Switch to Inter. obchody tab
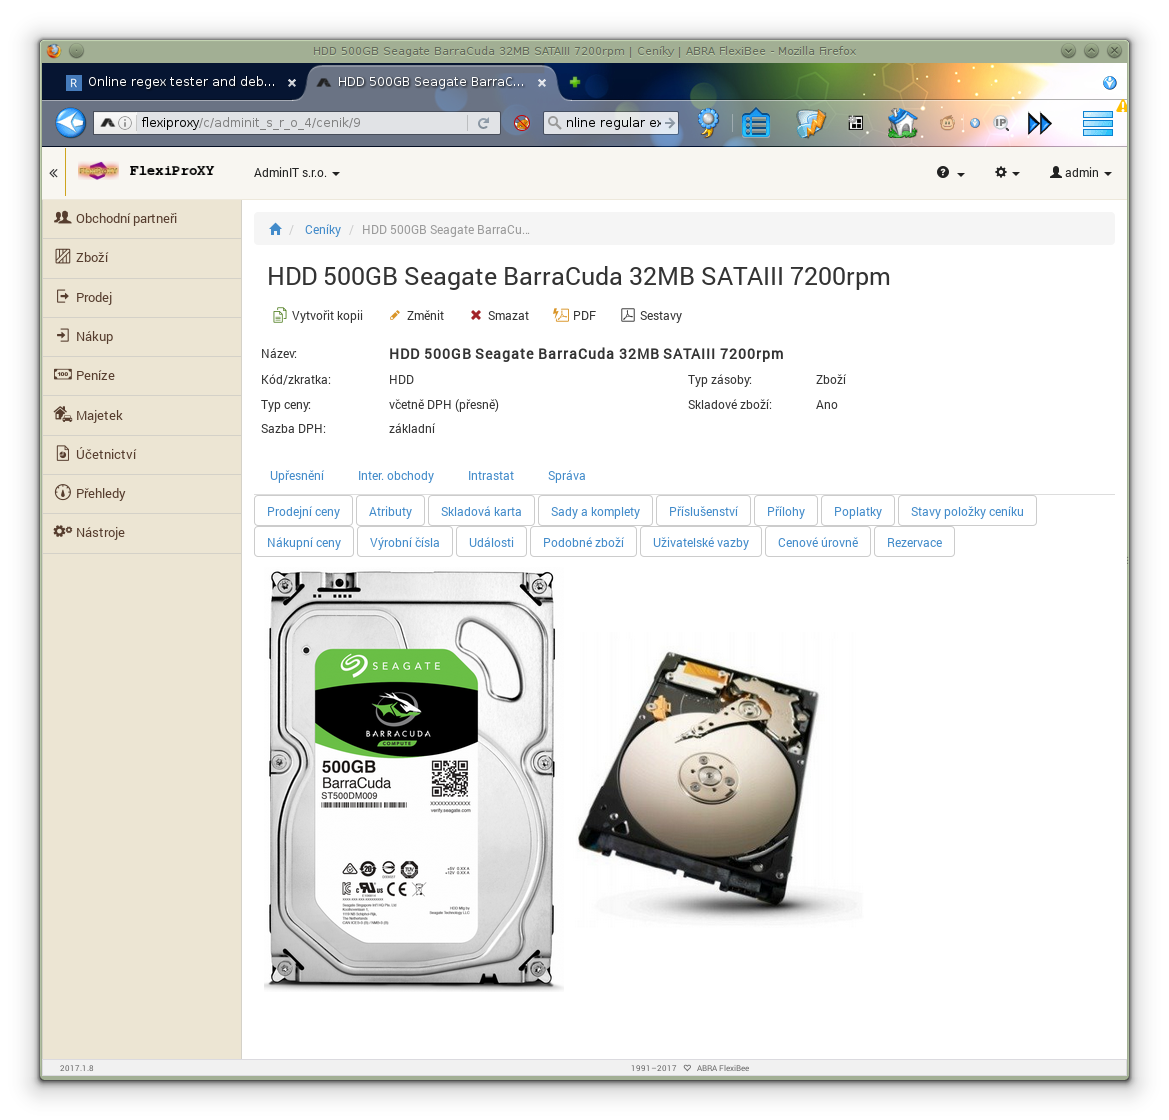This screenshot has width=1169, height=1120. click(396, 476)
